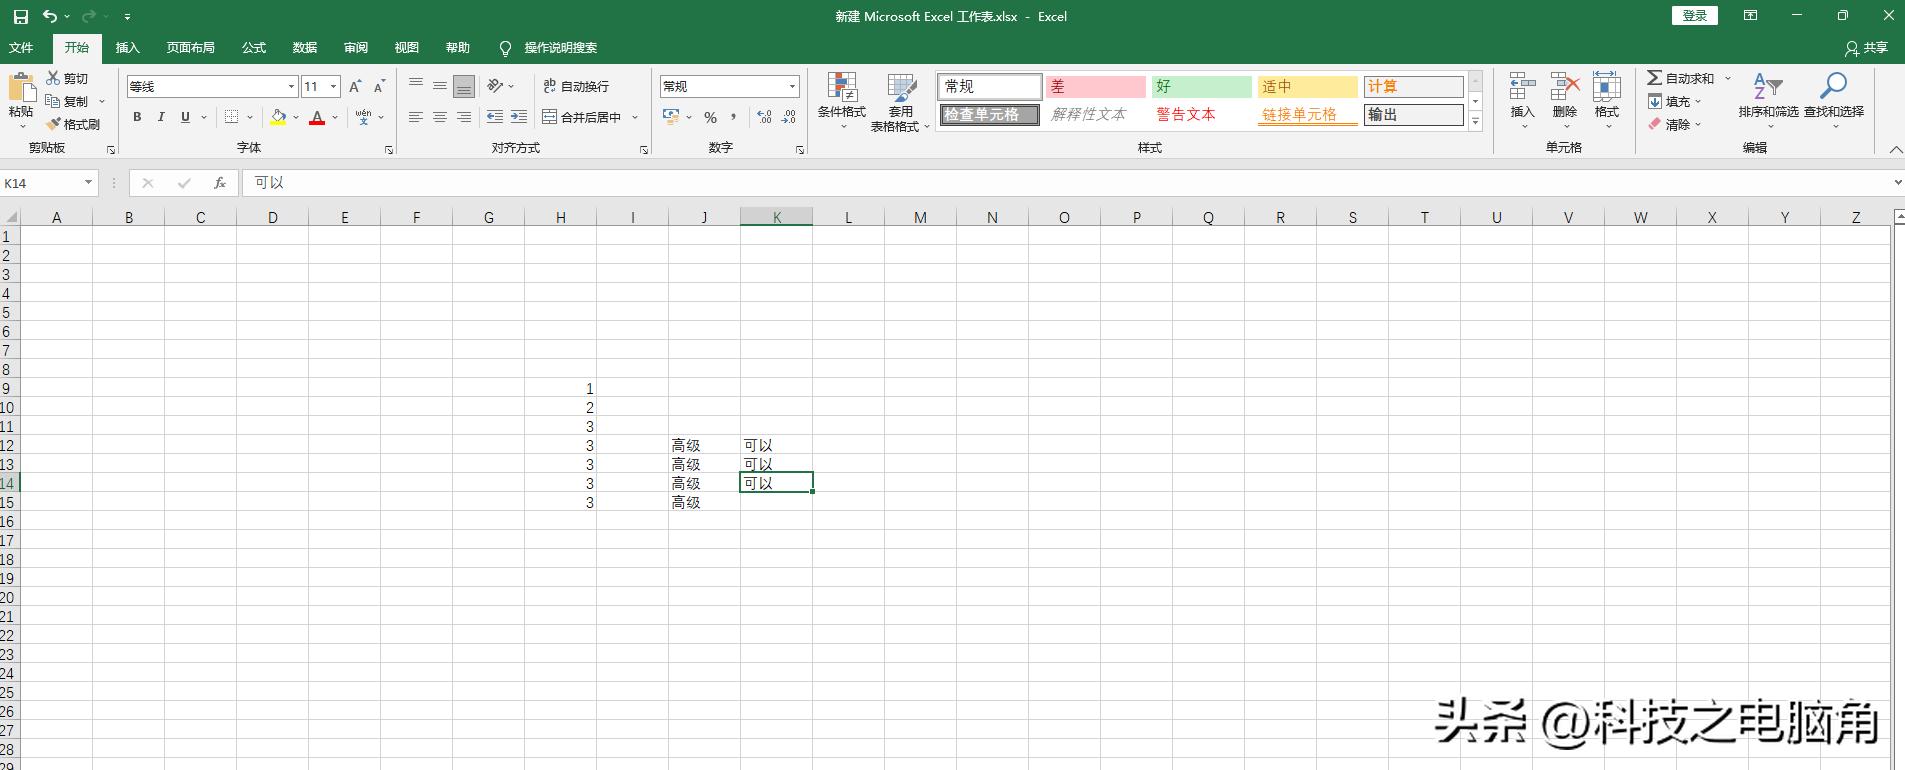The width and height of the screenshot is (1905, 770).
Task: Click the Cut (剪切) scissors icon
Action: 53,78
